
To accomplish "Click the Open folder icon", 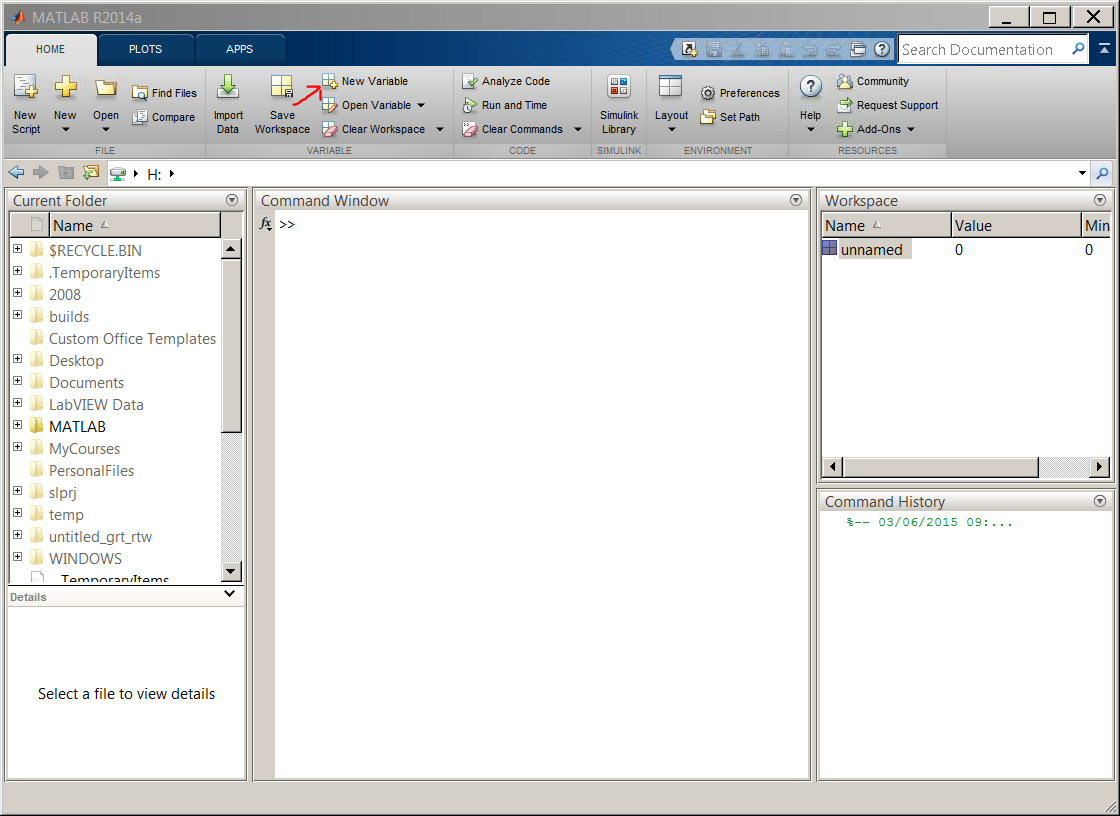I will click(x=106, y=87).
